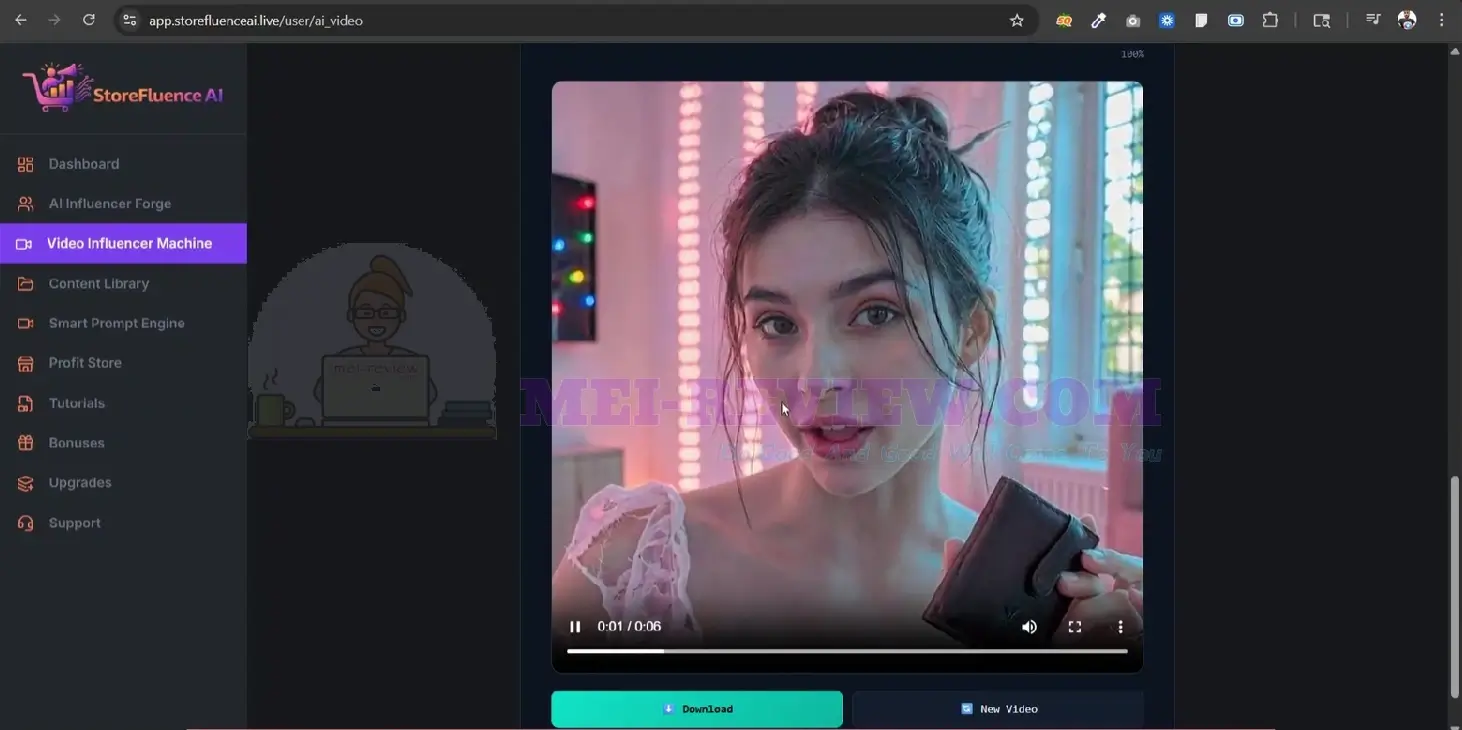Screen dimensions: 1462x730
Task: Open the Video Influencer Machine menu item
Action: (x=123, y=243)
